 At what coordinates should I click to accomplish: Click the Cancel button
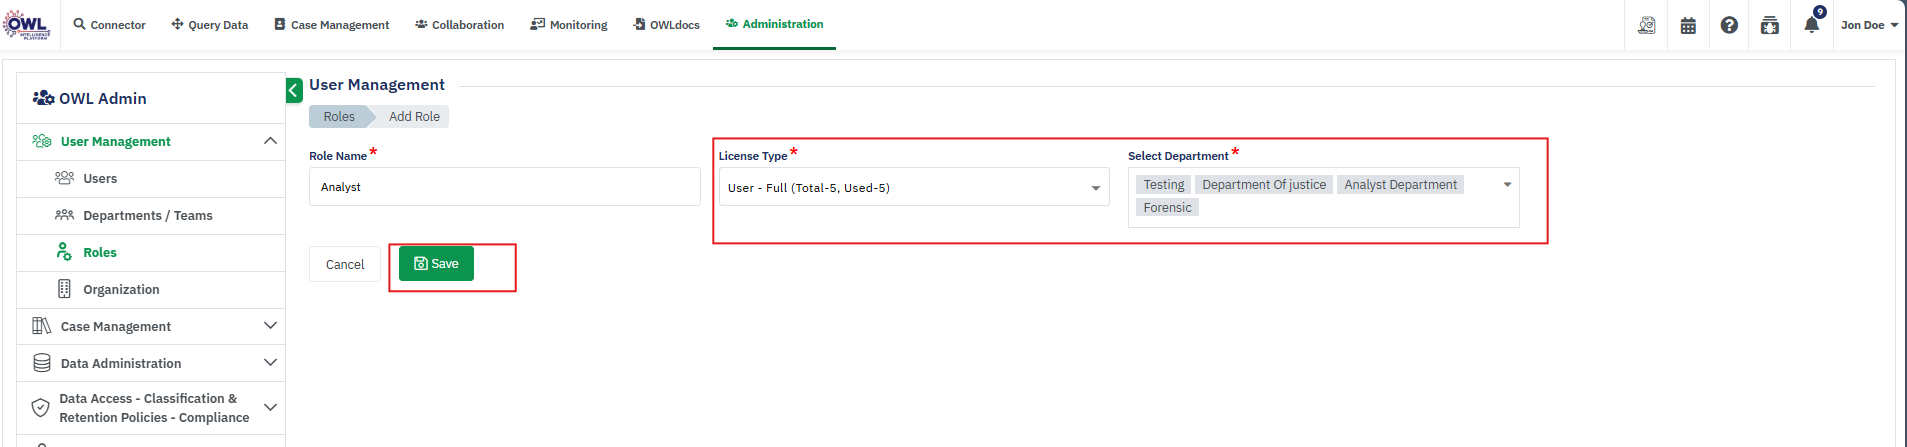tap(344, 264)
